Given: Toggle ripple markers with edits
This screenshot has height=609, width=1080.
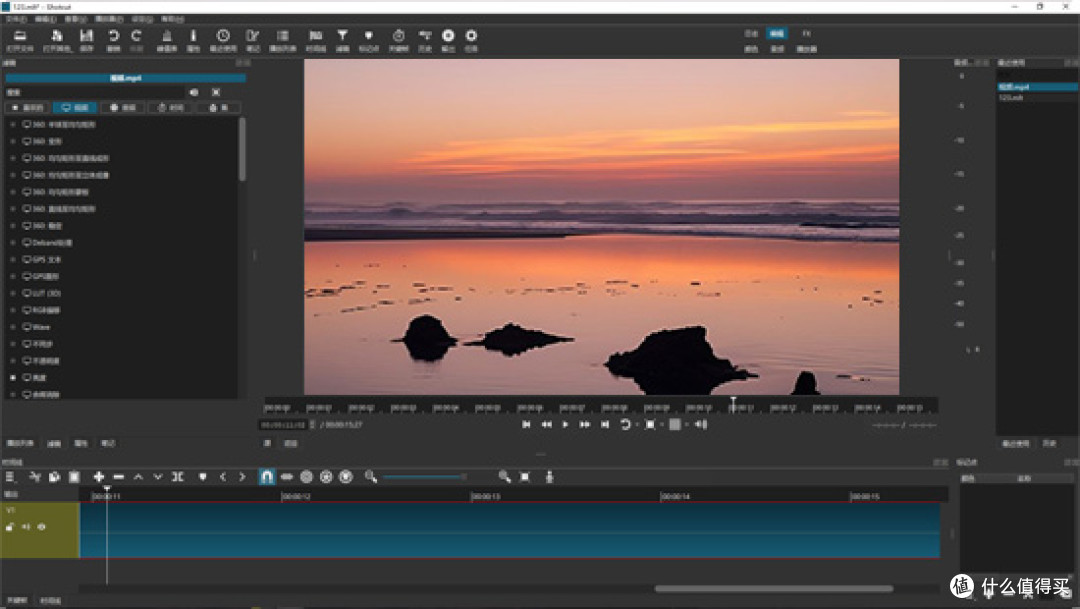Looking at the screenshot, I should point(346,477).
